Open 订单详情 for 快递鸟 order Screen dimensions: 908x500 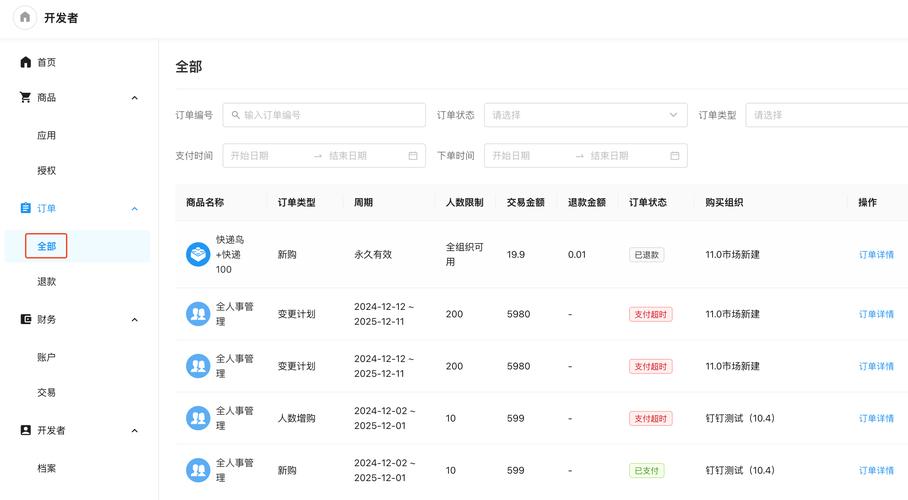point(876,254)
